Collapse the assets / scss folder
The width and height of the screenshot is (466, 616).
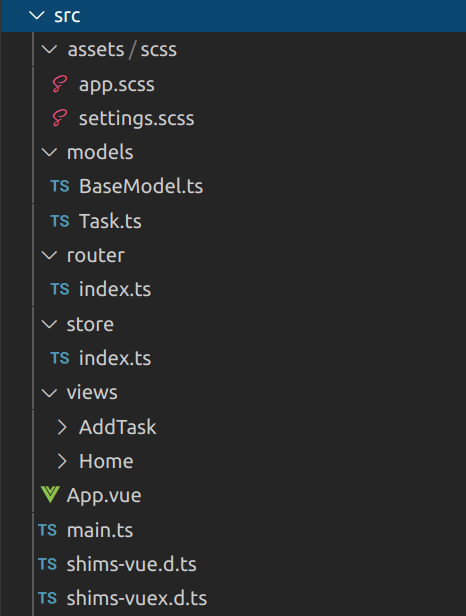tap(50, 50)
